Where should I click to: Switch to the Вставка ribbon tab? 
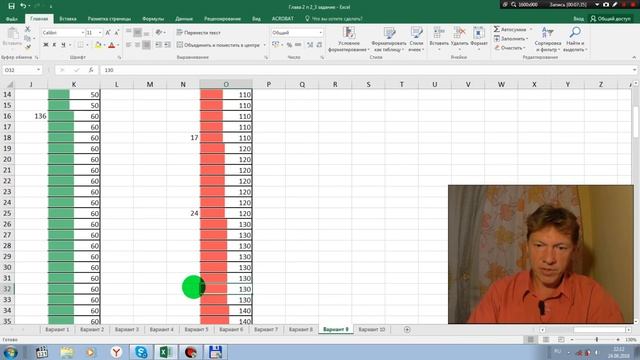[68, 19]
